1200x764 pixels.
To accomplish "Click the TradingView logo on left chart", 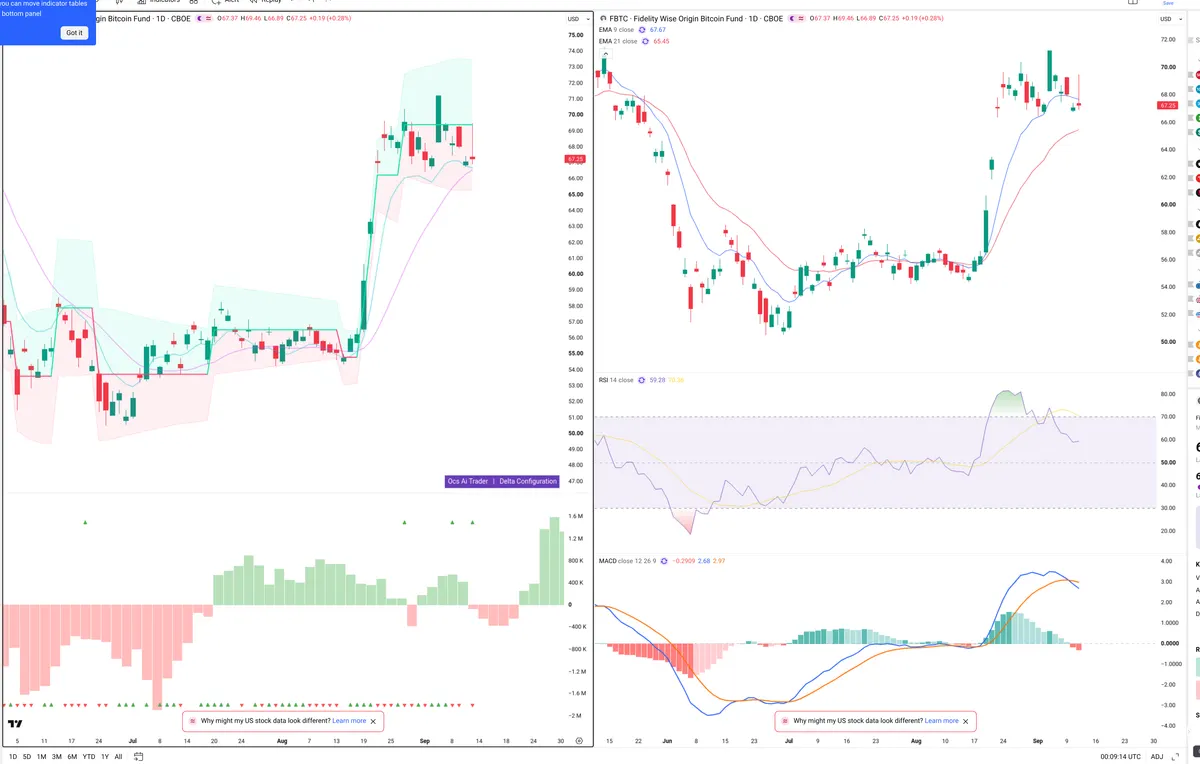I will click(15, 725).
